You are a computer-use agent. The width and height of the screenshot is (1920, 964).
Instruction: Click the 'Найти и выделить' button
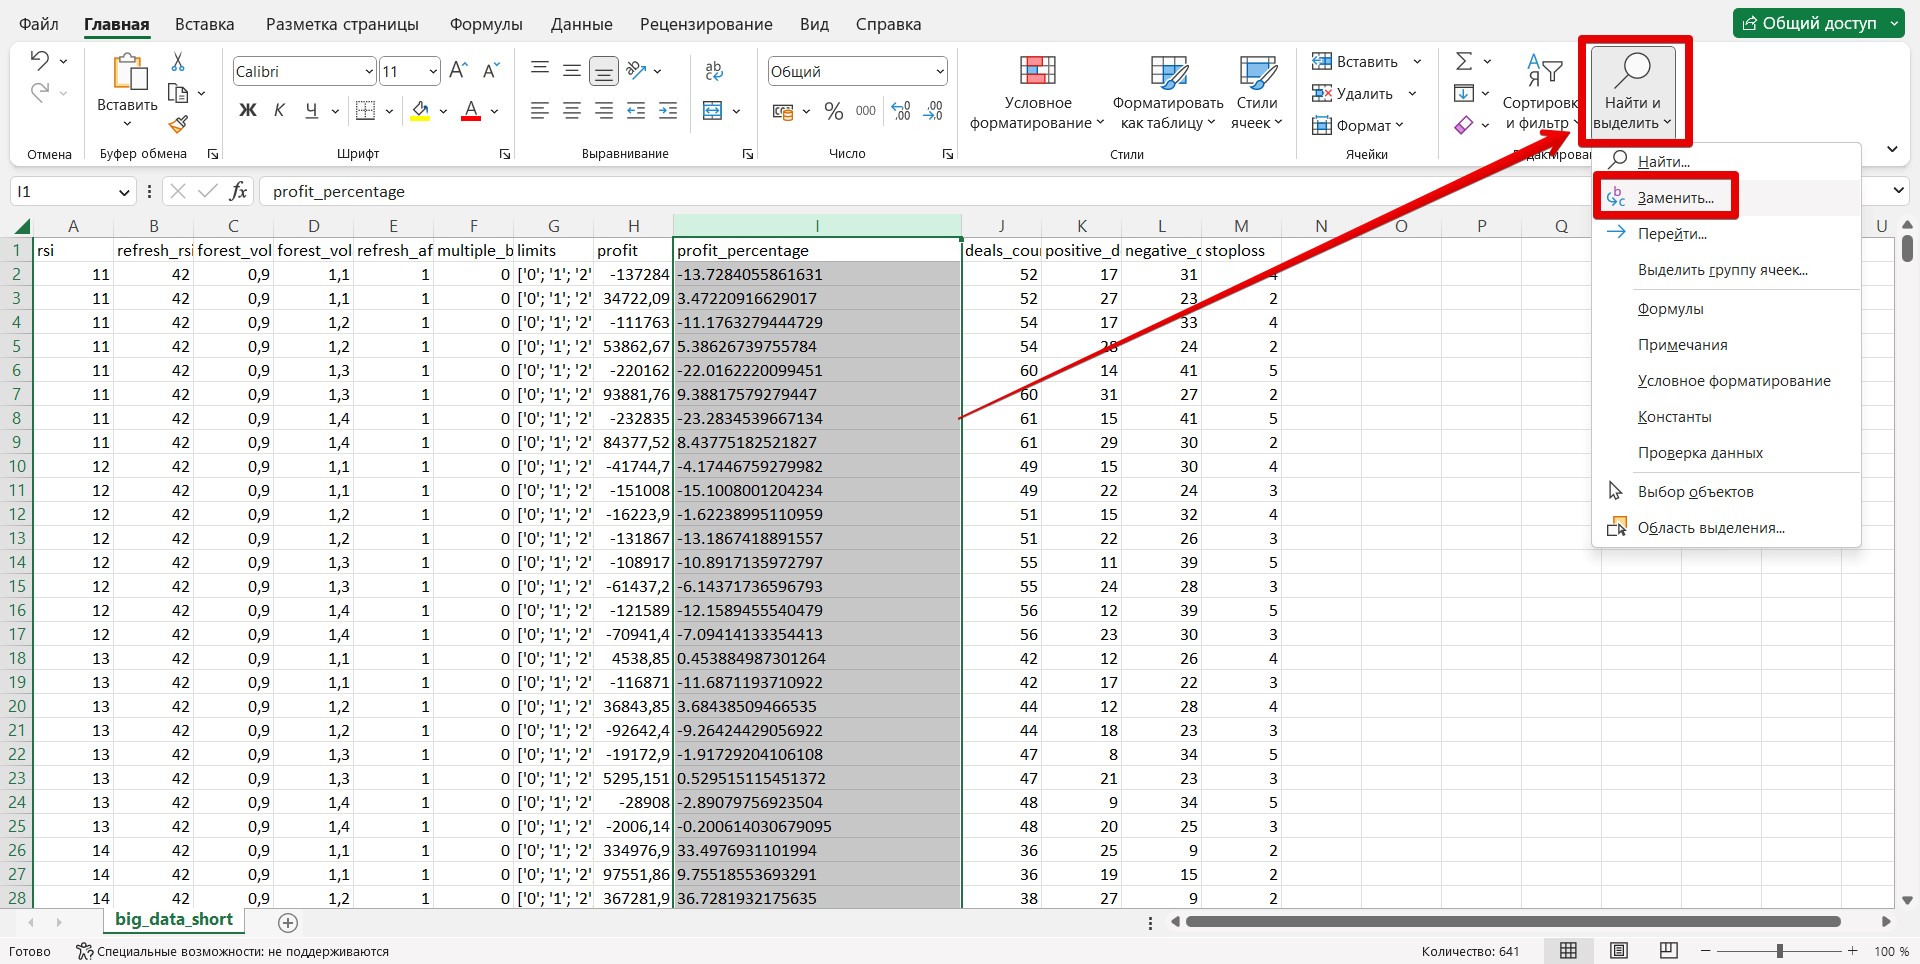(x=1633, y=91)
